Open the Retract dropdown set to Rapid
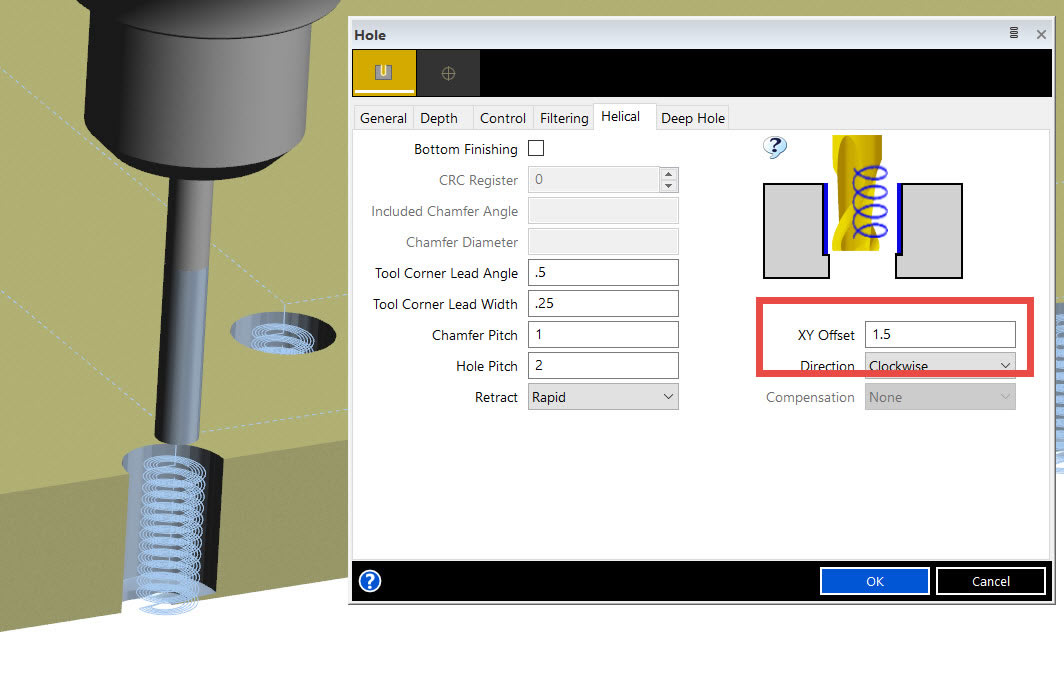1064x682 pixels. (x=603, y=397)
